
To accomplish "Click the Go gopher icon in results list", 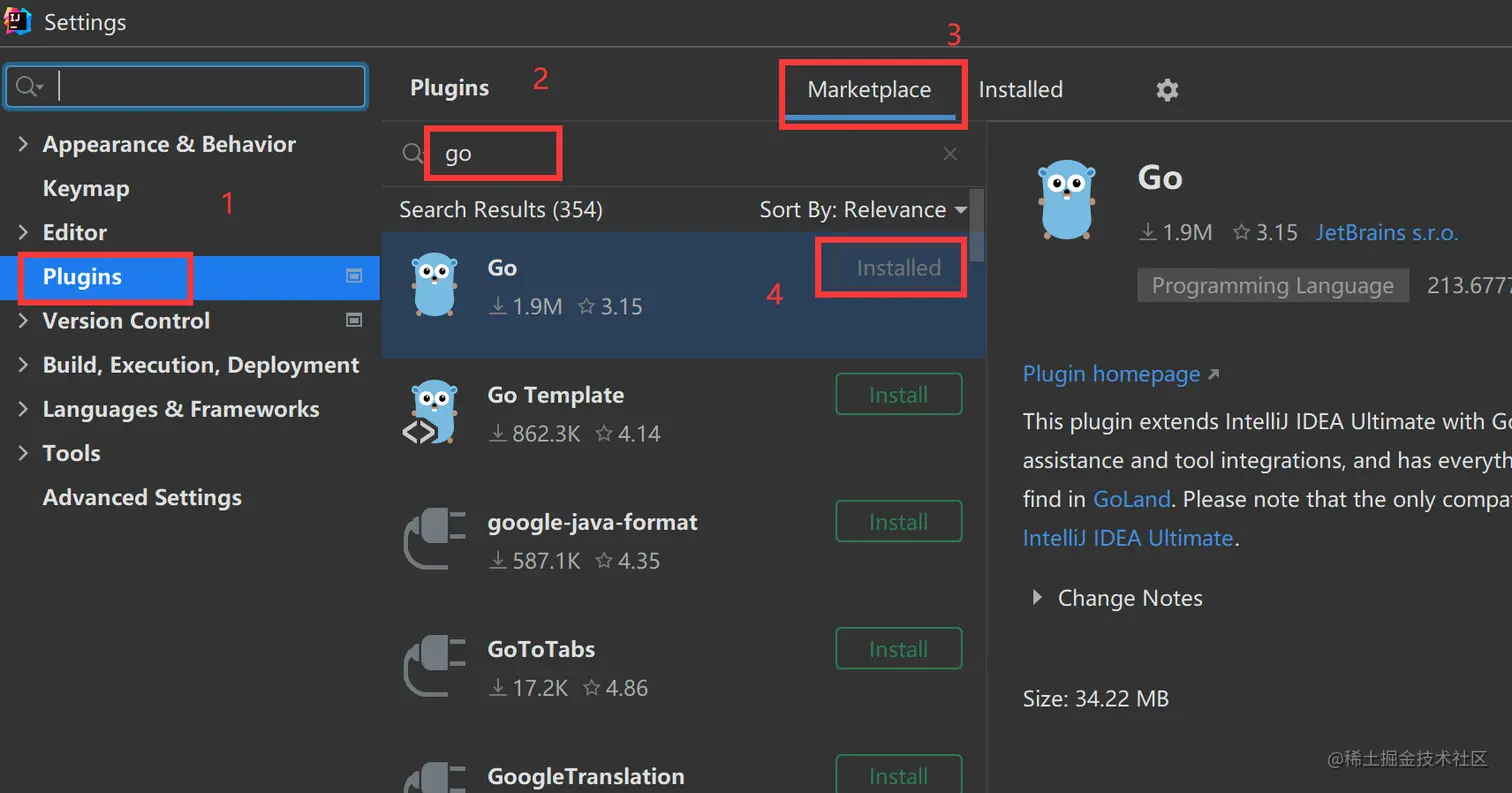I will pyautogui.click(x=435, y=285).
